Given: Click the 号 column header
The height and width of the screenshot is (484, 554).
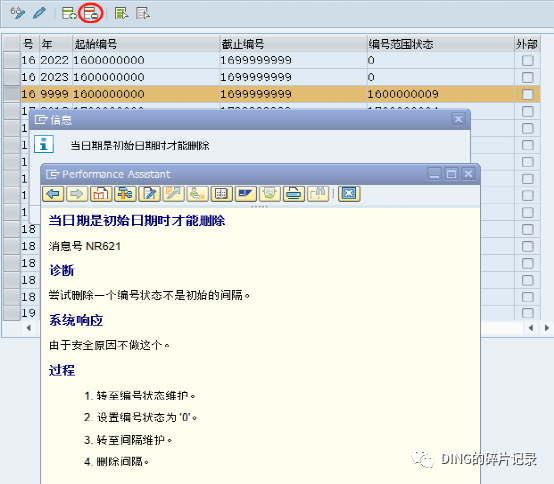Looking at the screenshot, I should tap(30, 43).
